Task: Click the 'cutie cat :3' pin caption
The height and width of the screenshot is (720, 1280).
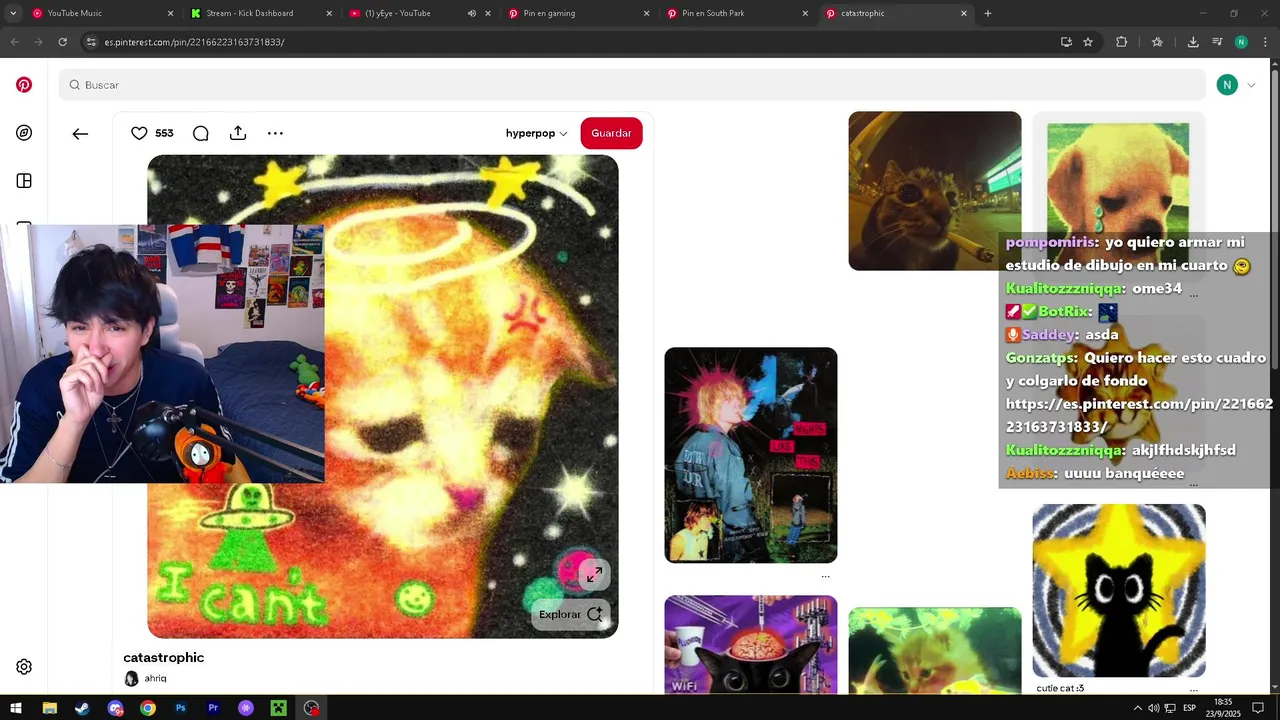Action: (1060, 688)
